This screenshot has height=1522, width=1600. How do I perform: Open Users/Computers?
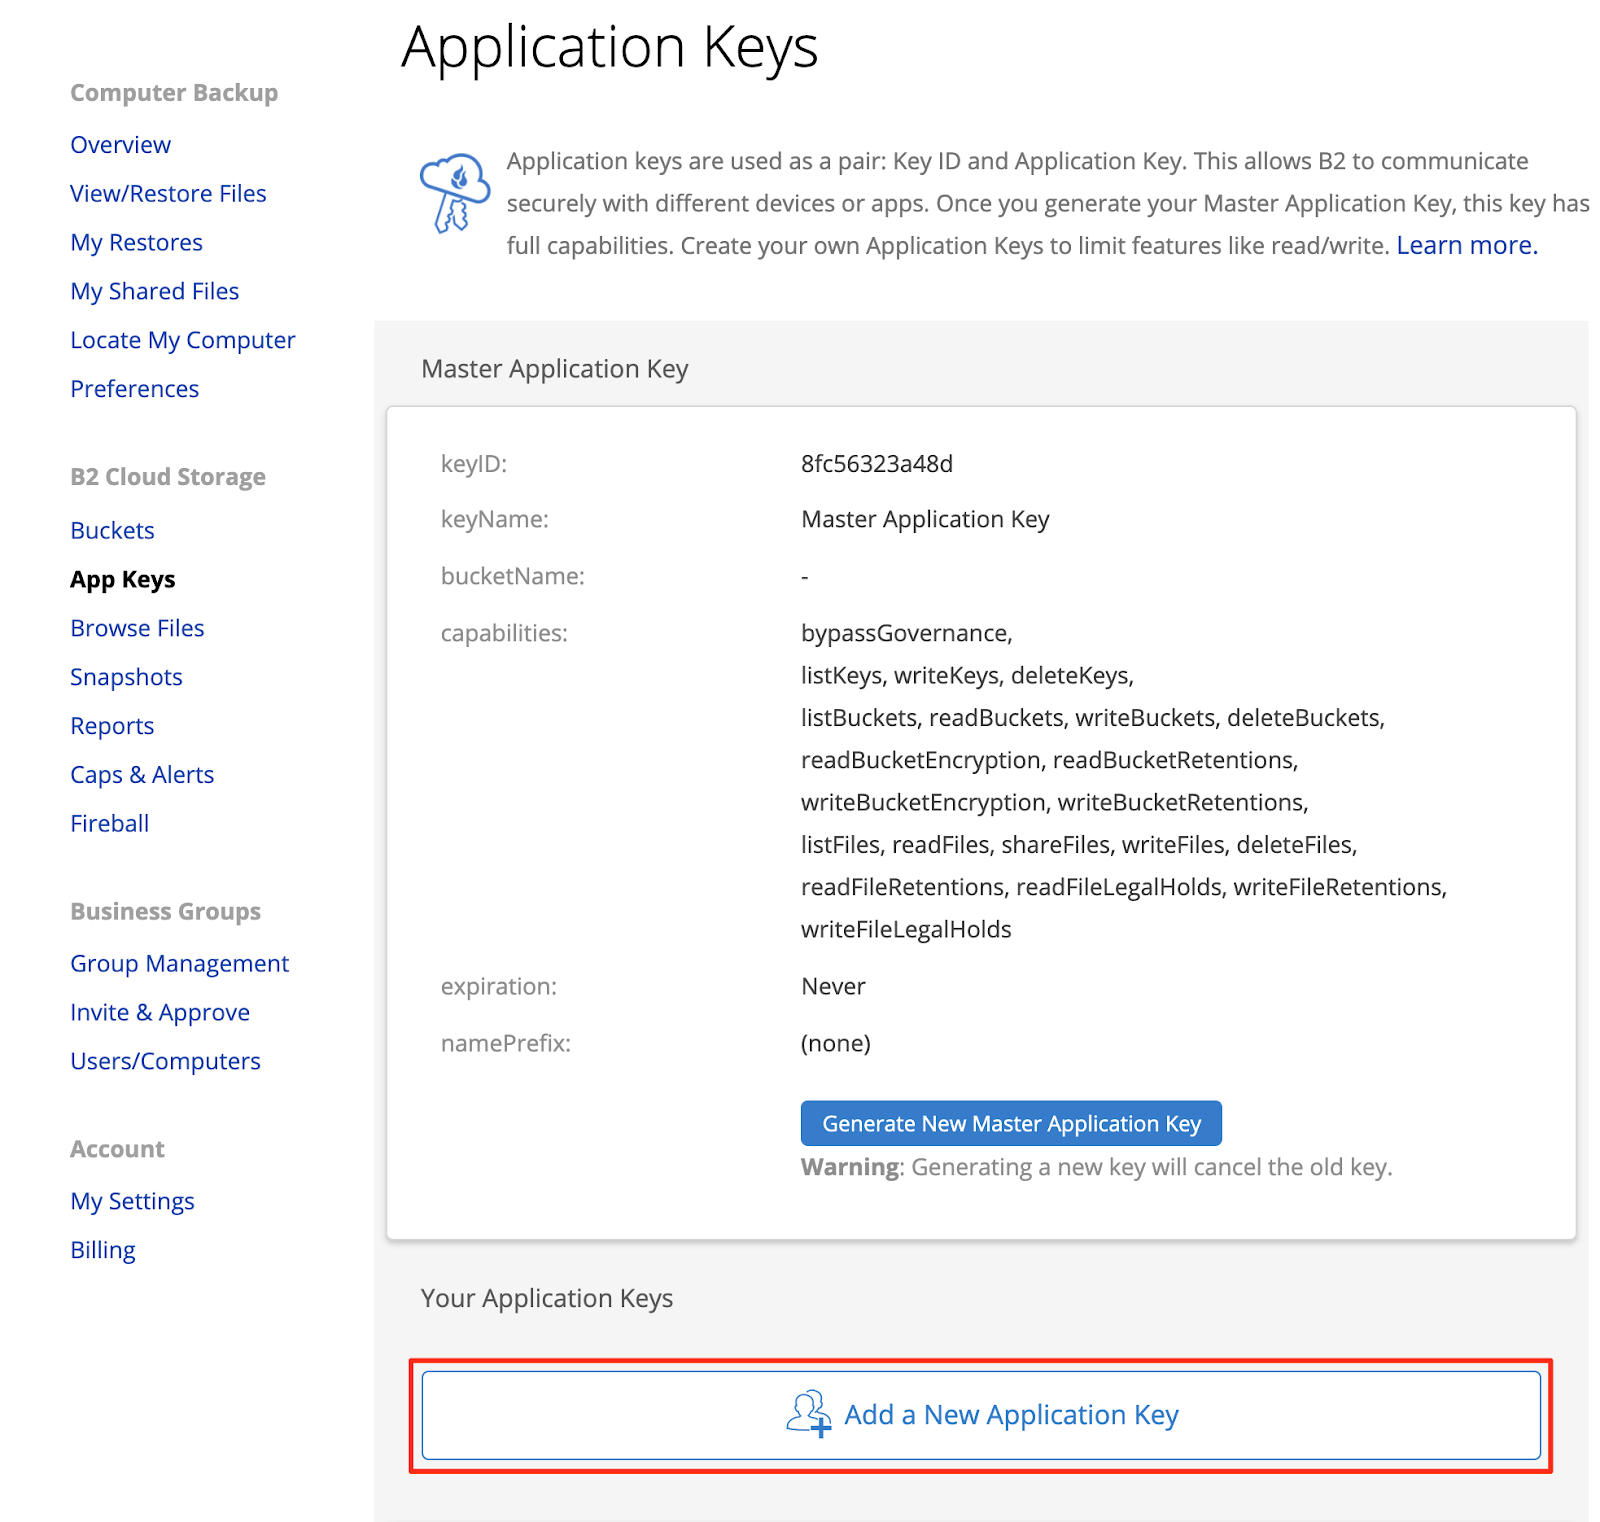[x=165, y=1062]
